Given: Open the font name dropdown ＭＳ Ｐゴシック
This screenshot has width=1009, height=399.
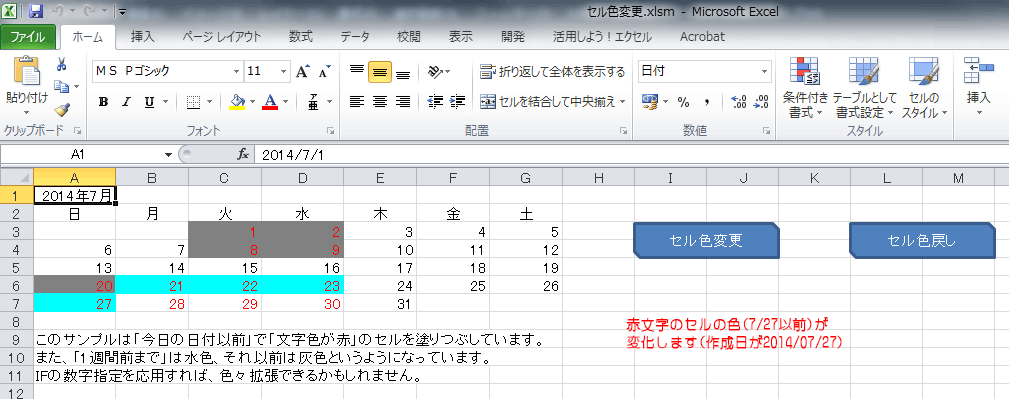Looking at the screenshot, I should click(x=236, y=71).
